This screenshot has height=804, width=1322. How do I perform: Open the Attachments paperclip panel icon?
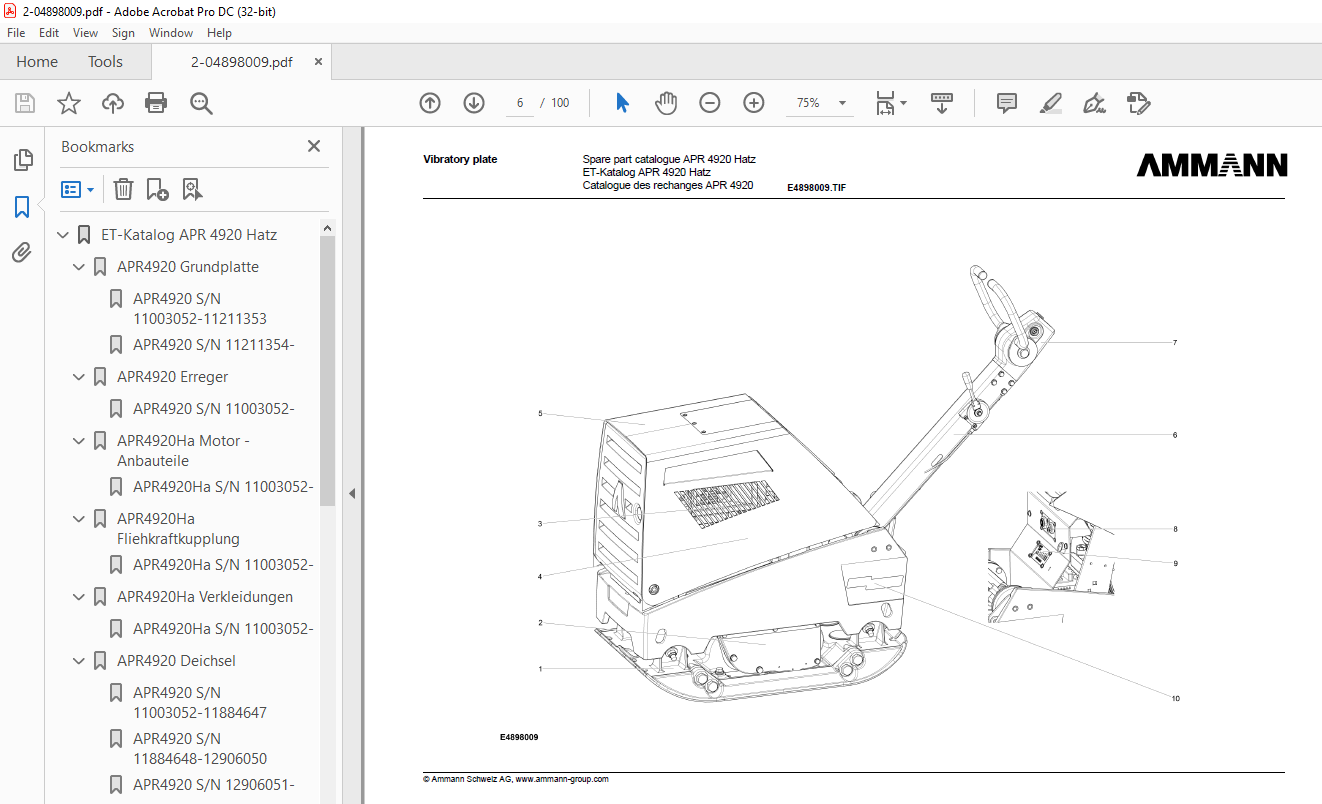tap(22, 253)
